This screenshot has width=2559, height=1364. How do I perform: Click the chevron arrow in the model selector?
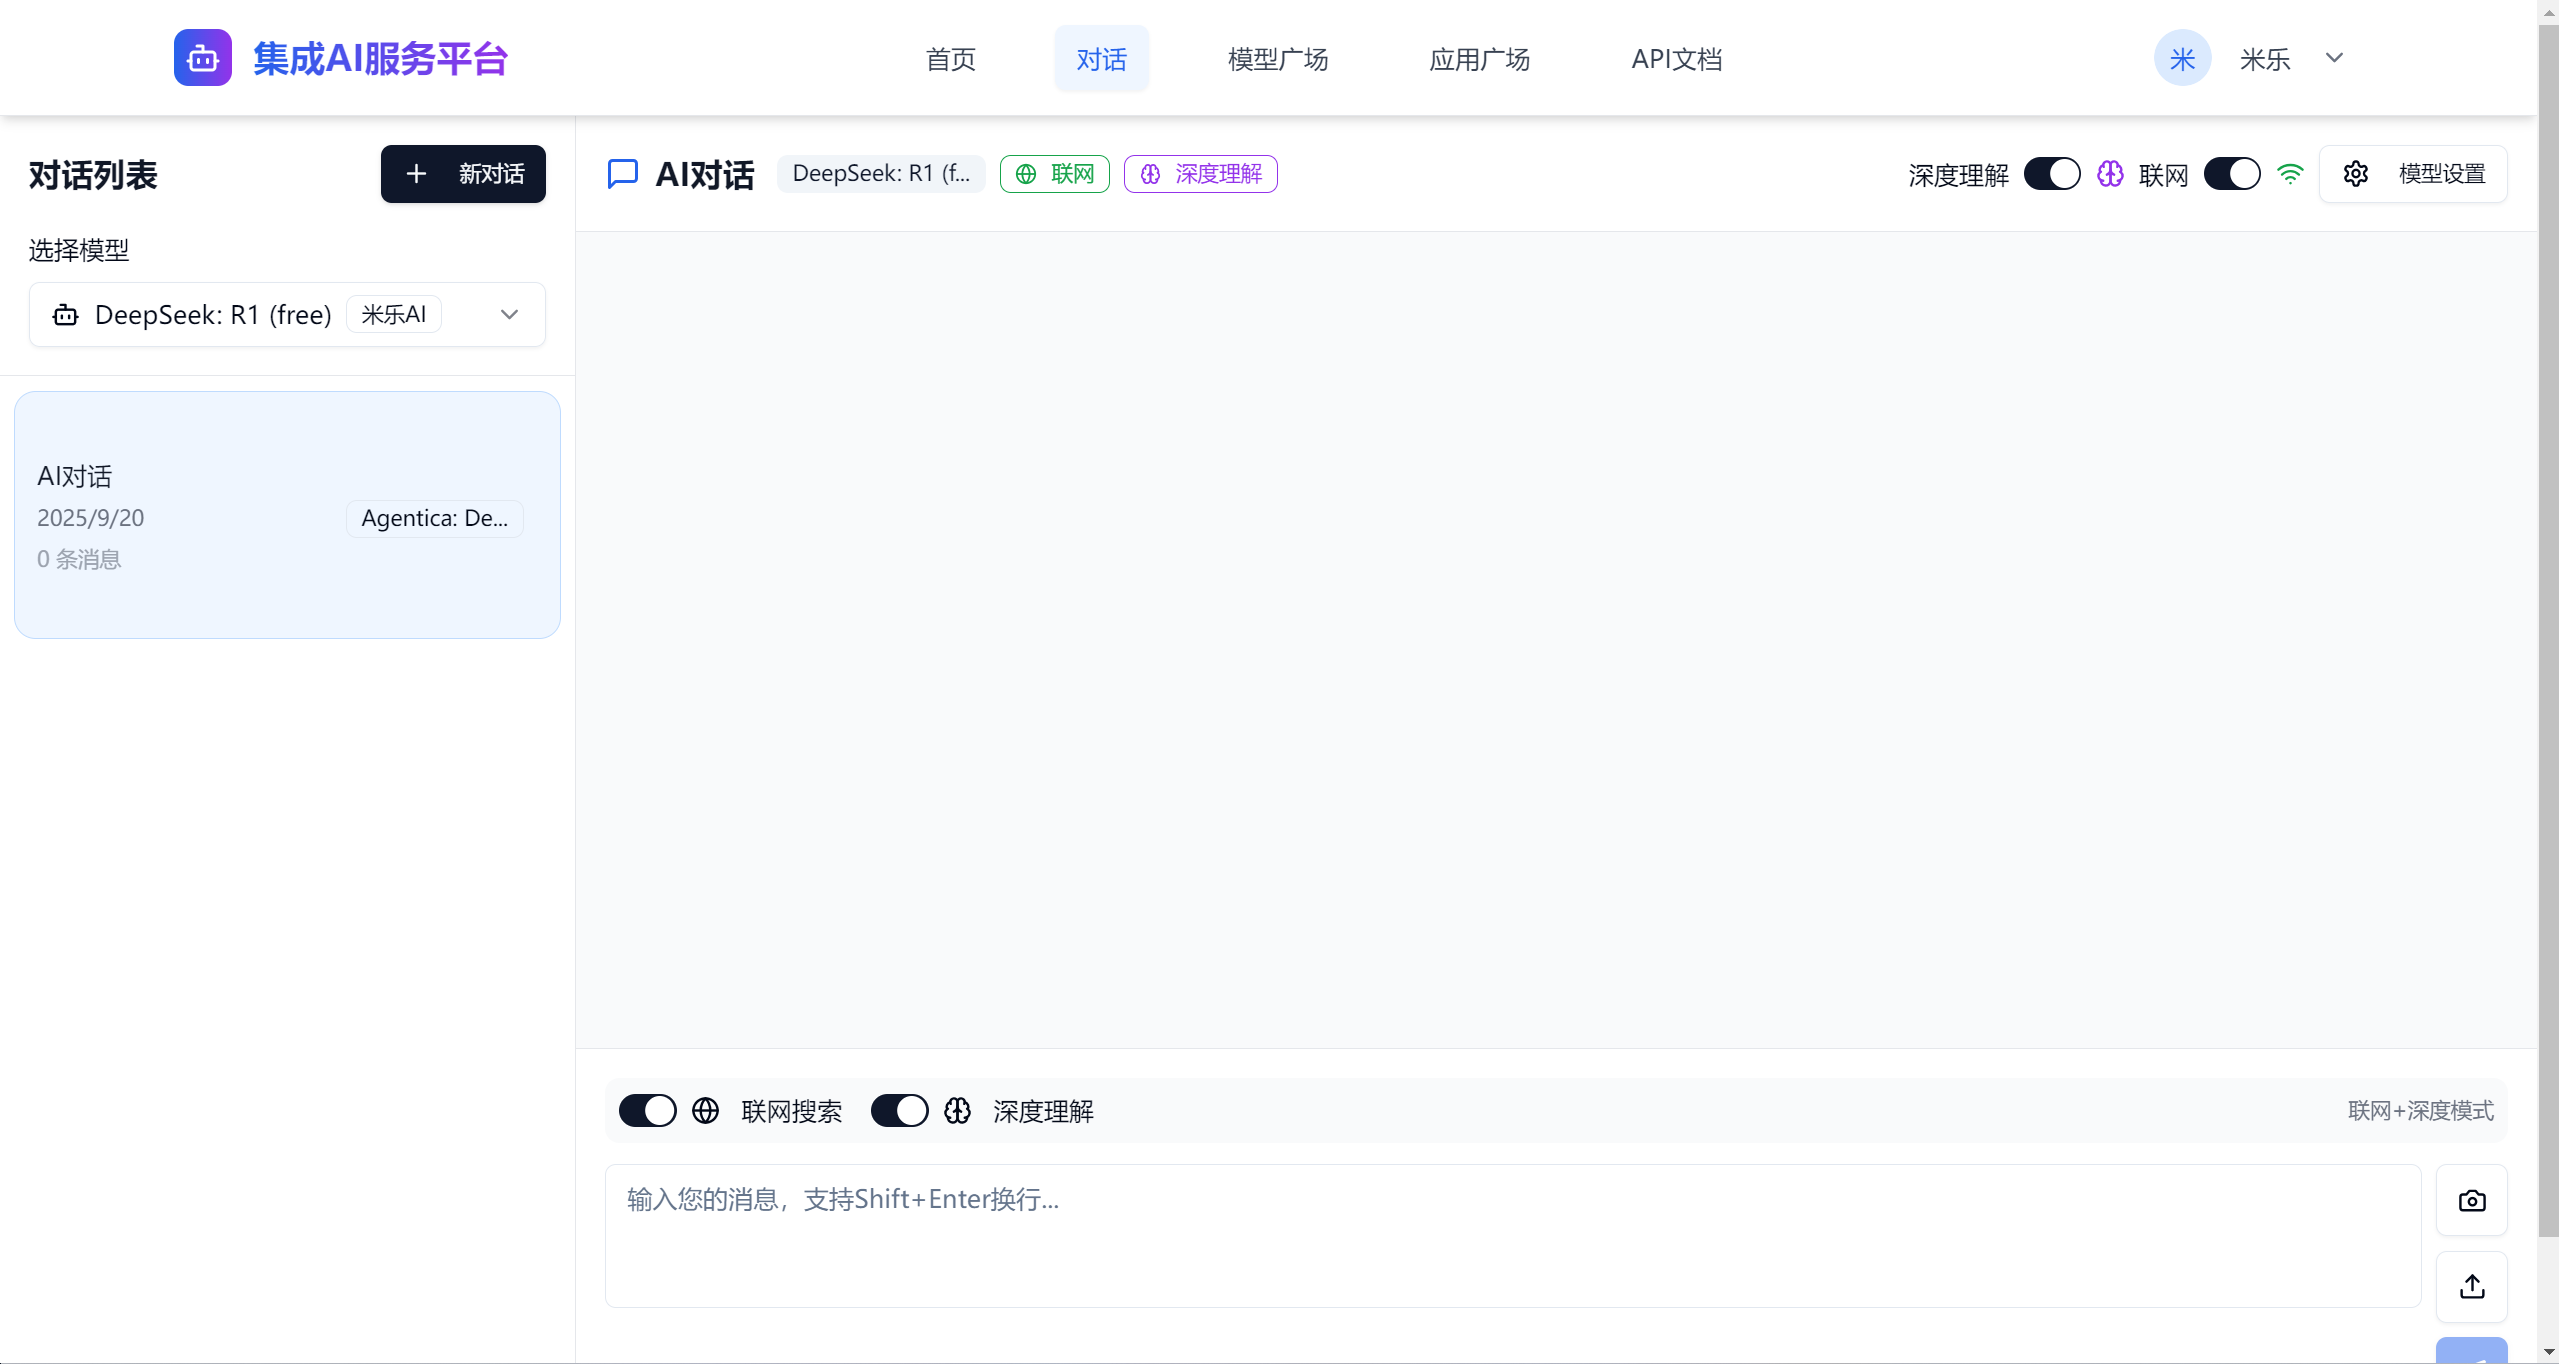click(509, 315)
